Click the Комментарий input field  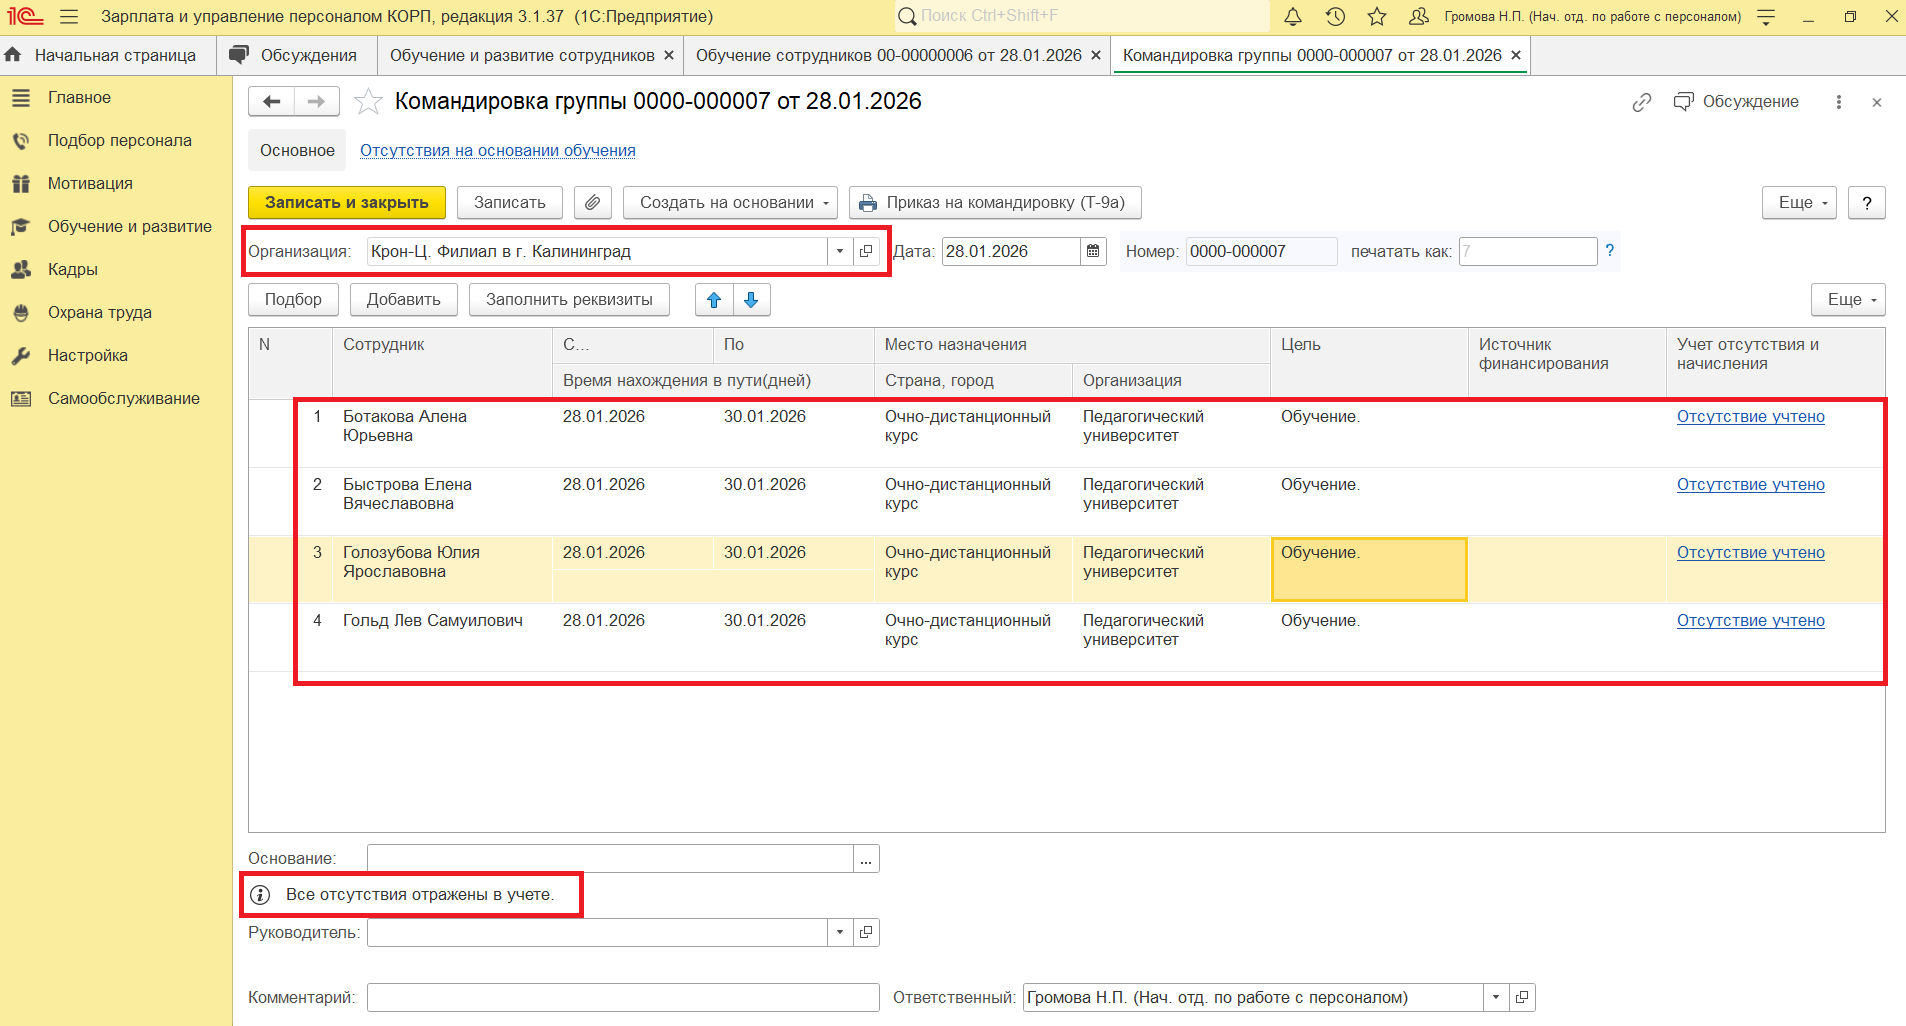tap(622, 997)
